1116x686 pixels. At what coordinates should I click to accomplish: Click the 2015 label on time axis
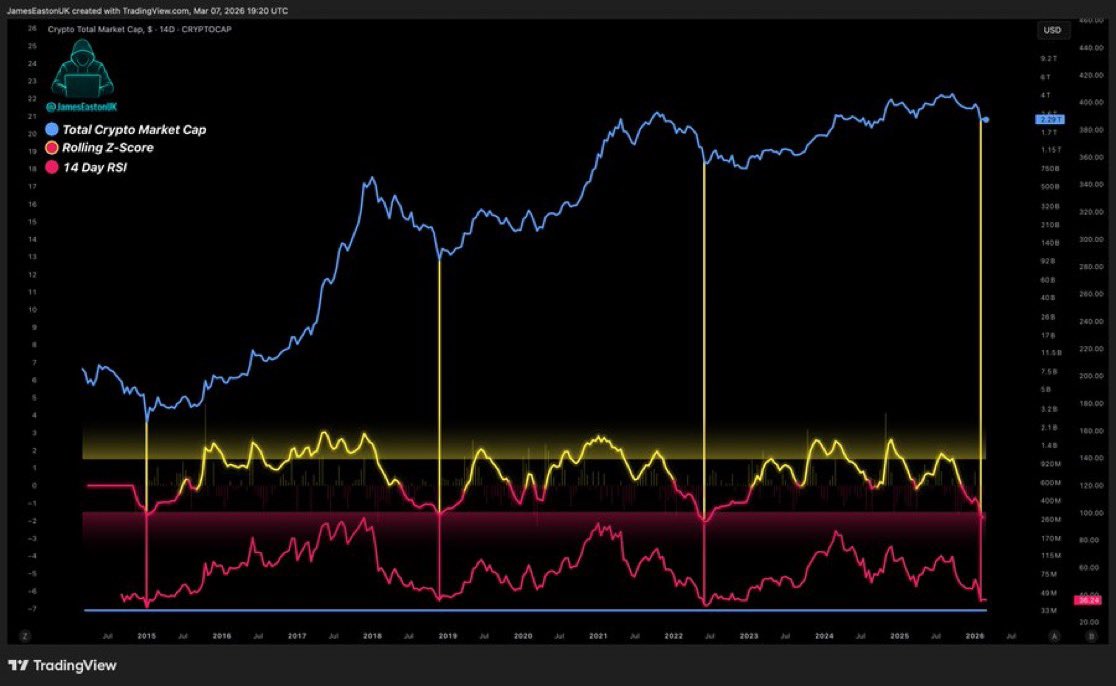(146, 636)
